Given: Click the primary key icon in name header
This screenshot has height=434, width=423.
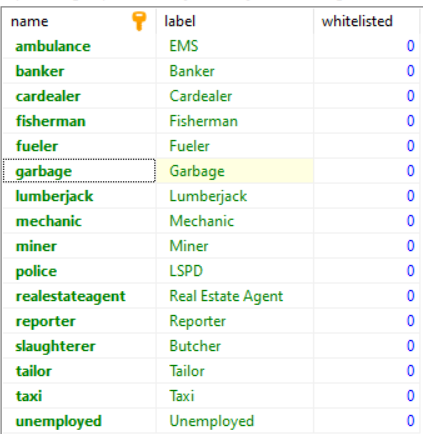Looking at the screenshot, I should (139, 21).
